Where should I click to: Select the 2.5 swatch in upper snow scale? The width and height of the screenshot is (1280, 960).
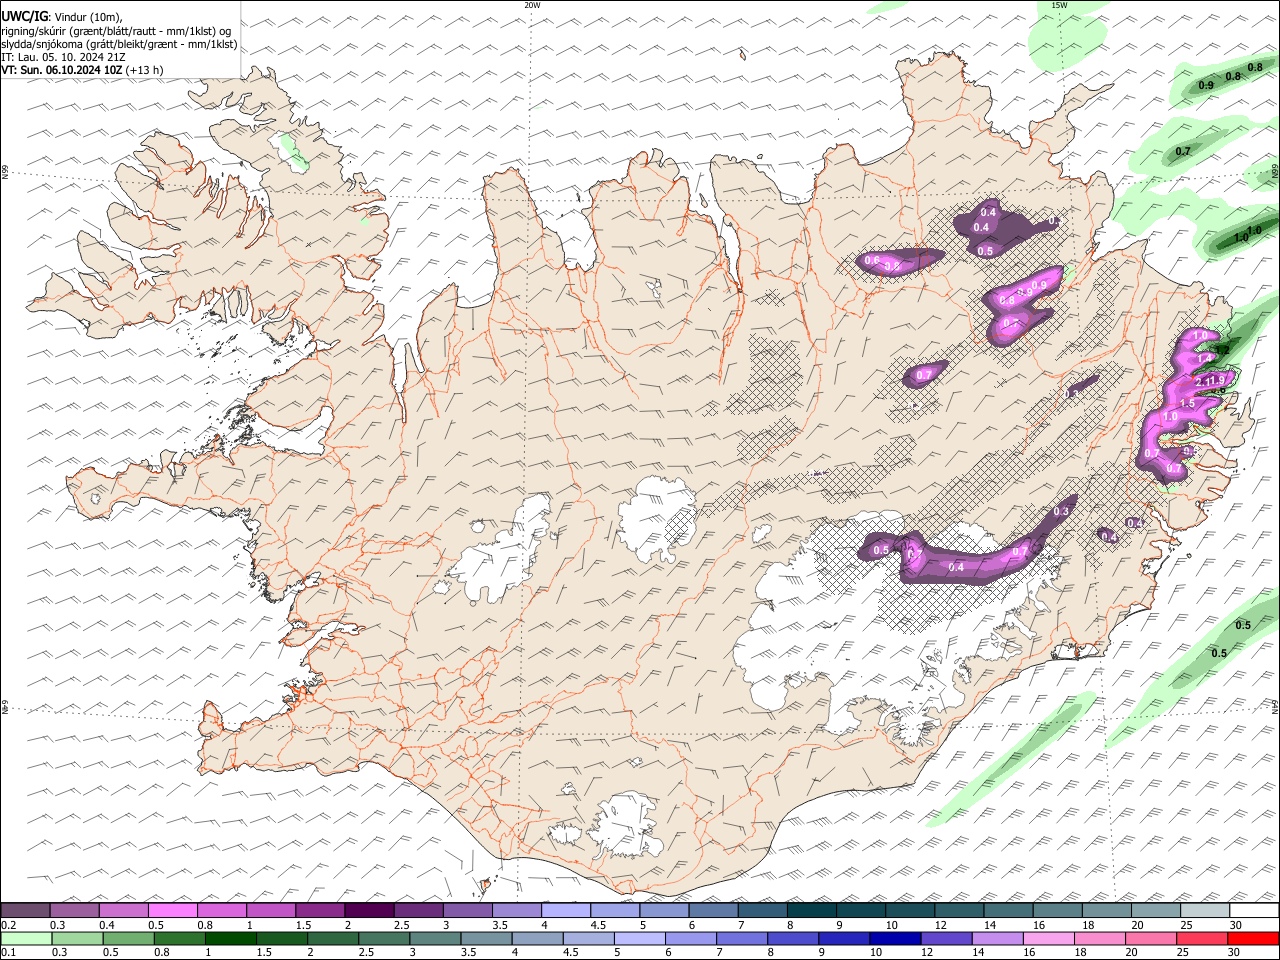tap(418, 910)
